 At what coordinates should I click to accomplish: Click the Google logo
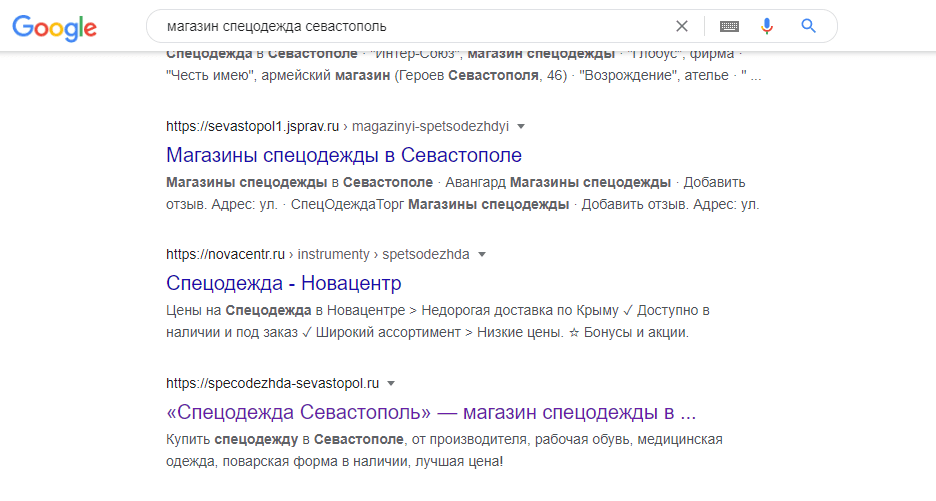point(54,27)
